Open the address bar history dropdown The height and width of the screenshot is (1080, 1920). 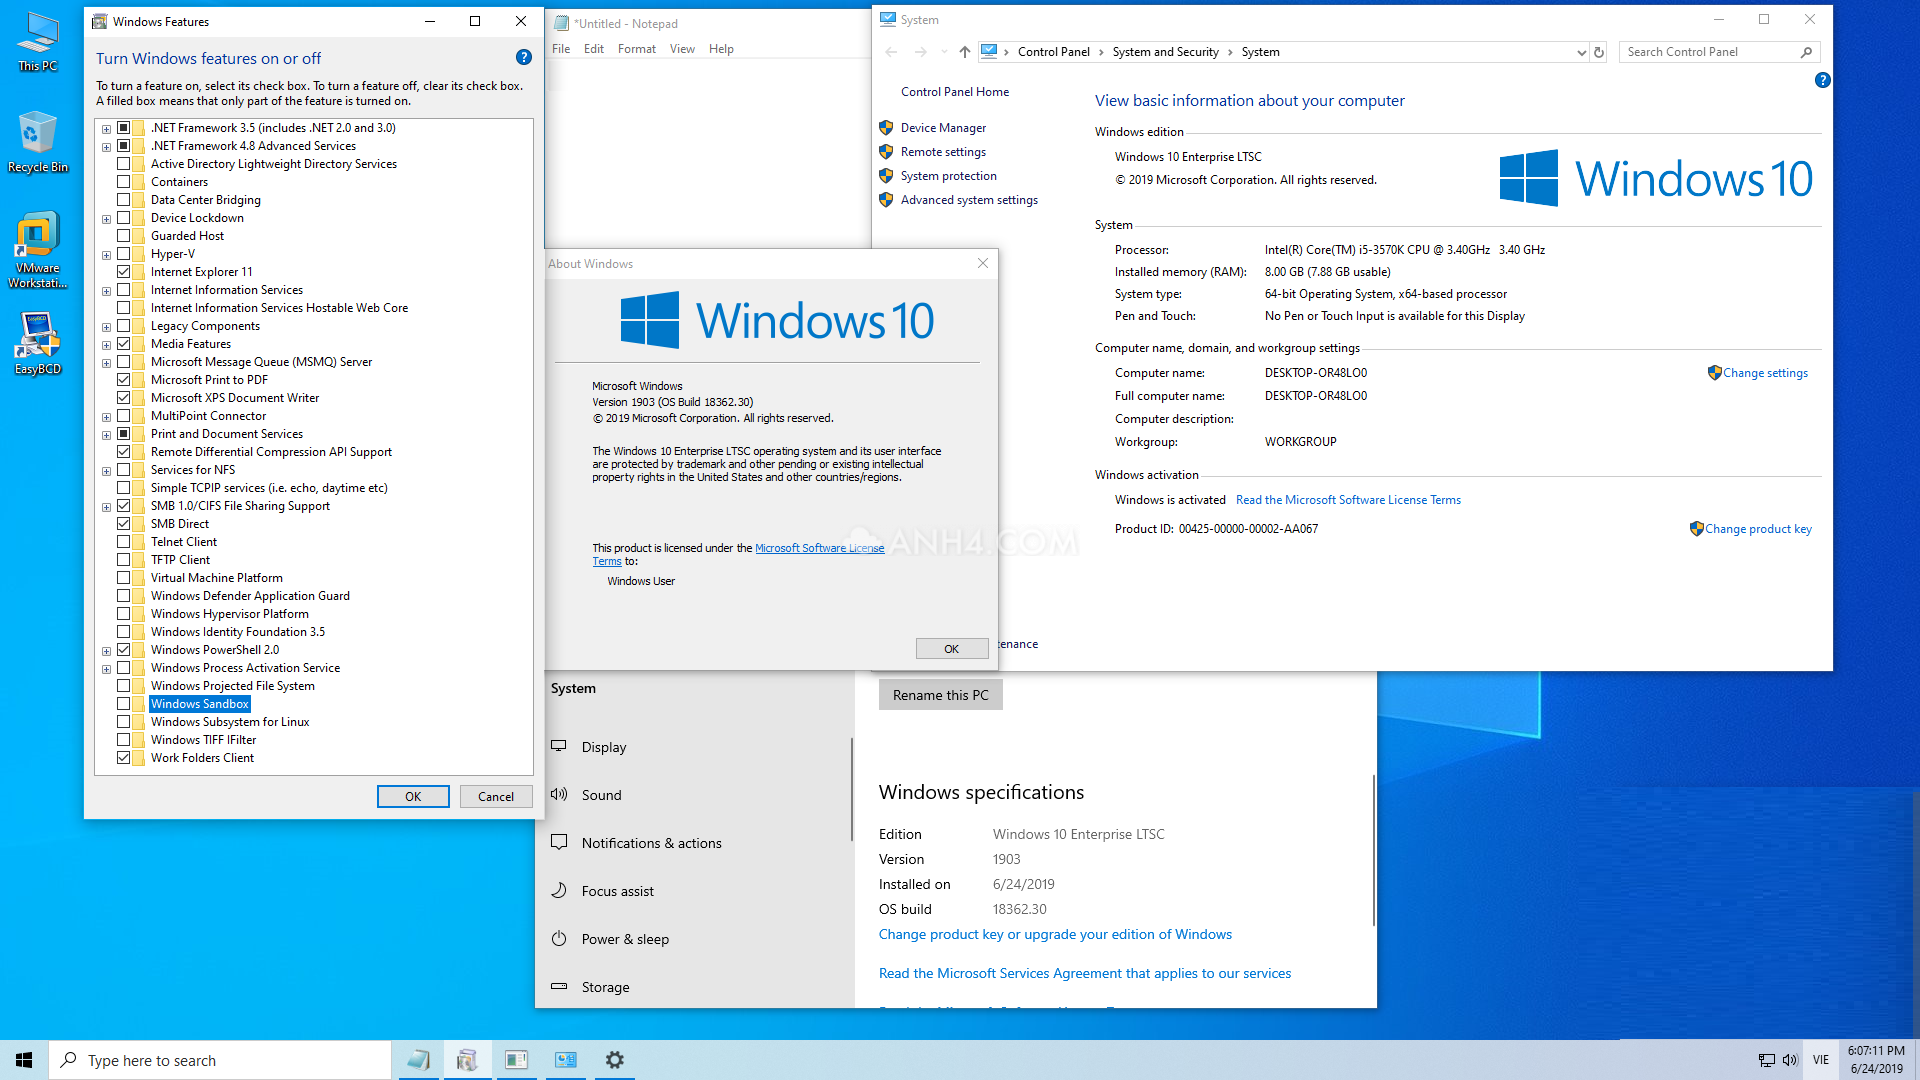point(1581,52)
